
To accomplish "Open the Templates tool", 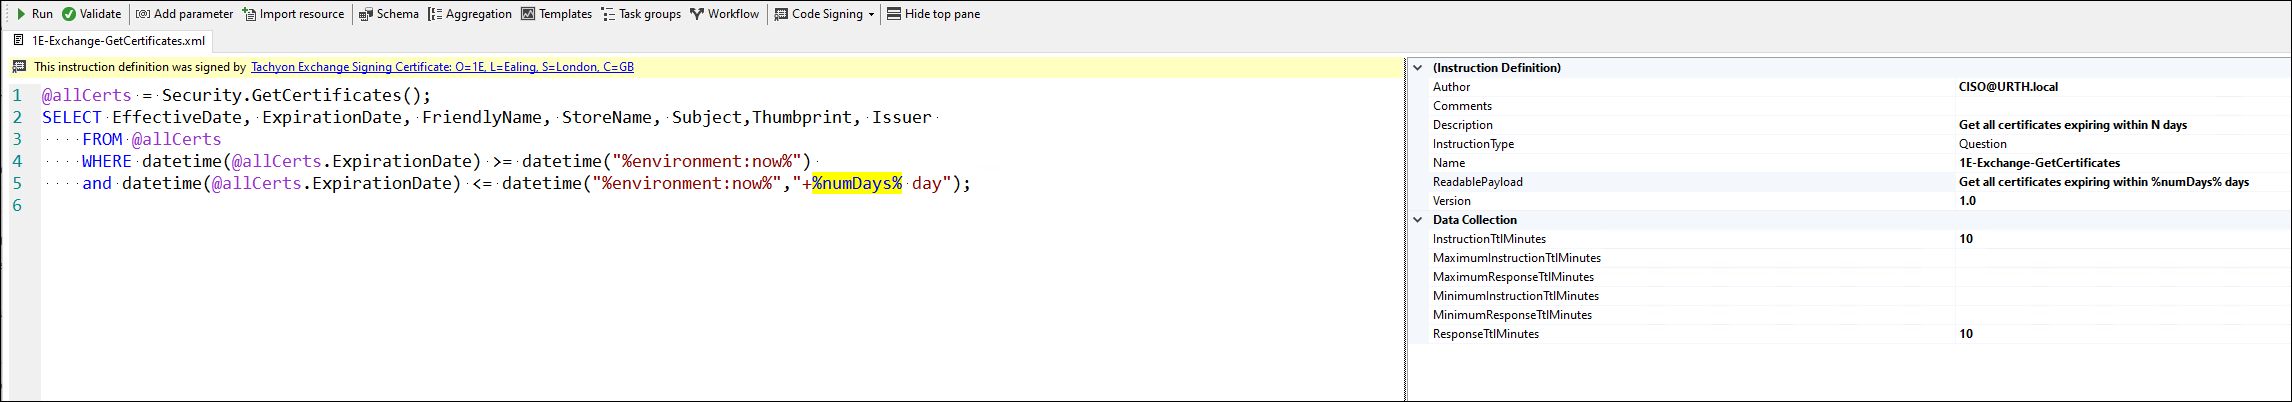I will pyautogui.click(x=556, y=14).
